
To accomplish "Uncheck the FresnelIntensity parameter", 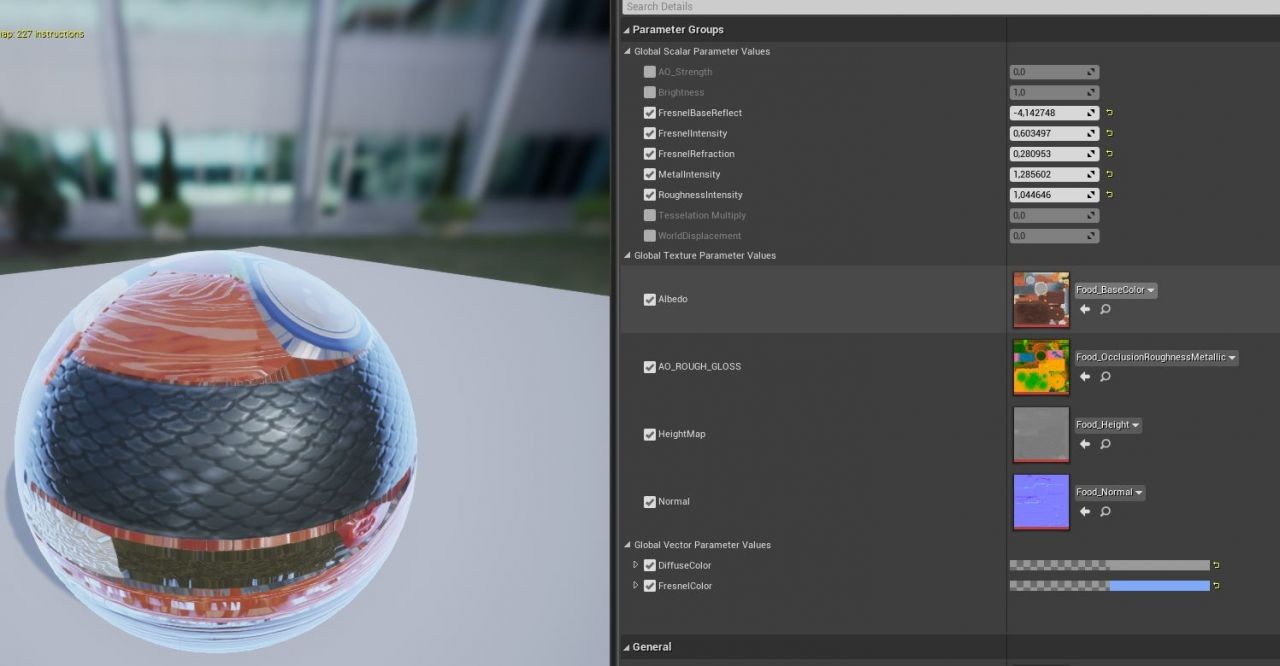I will tap(650, 133).
